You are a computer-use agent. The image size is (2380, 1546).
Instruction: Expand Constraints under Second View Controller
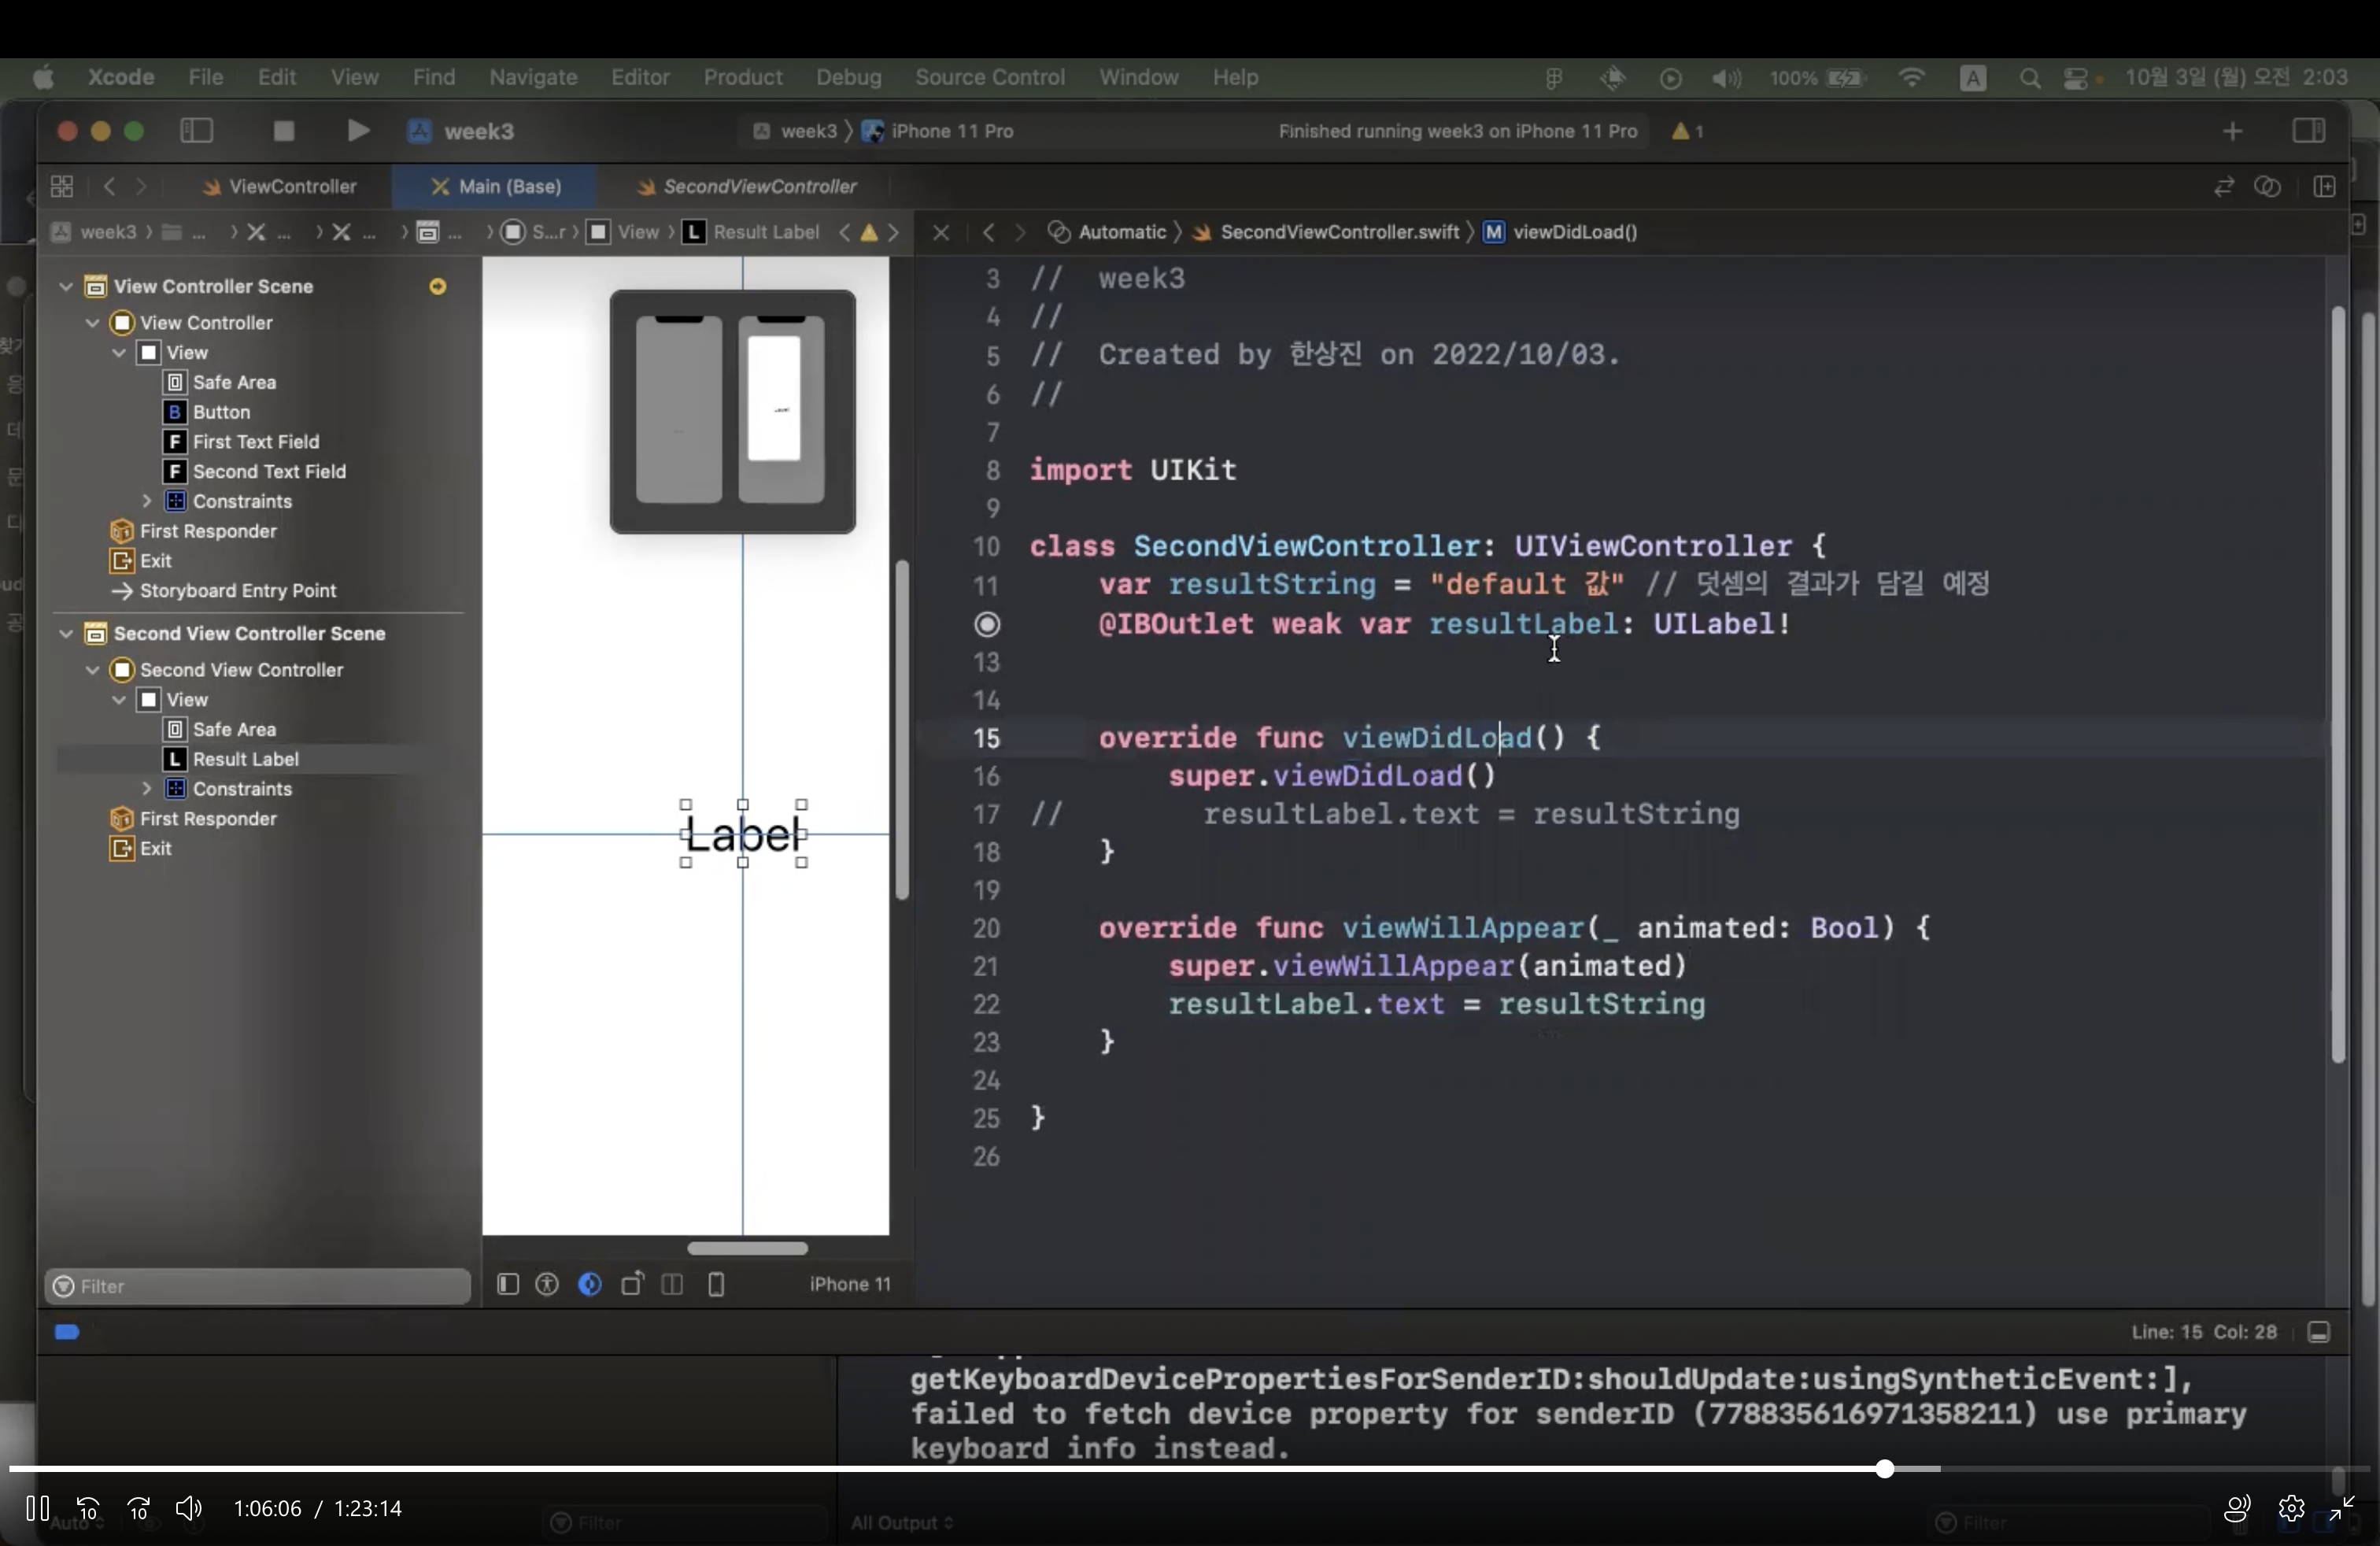(147, 789)
